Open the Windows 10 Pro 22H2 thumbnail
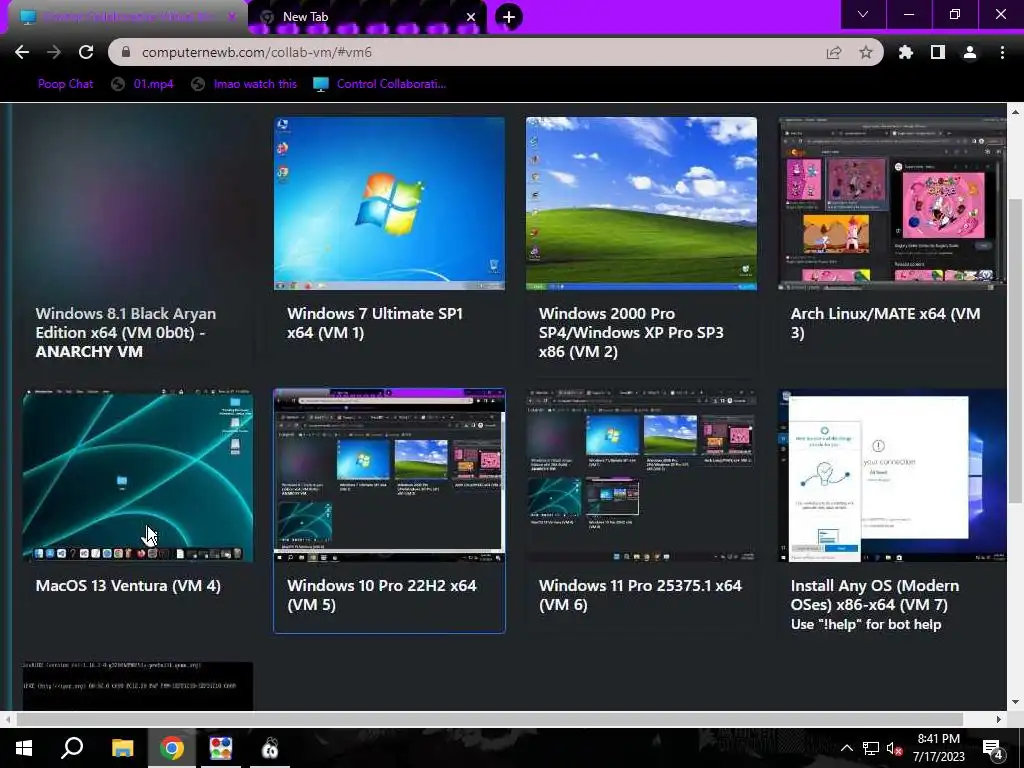The width and height of the screenshot is (1024, 768). 389,475
